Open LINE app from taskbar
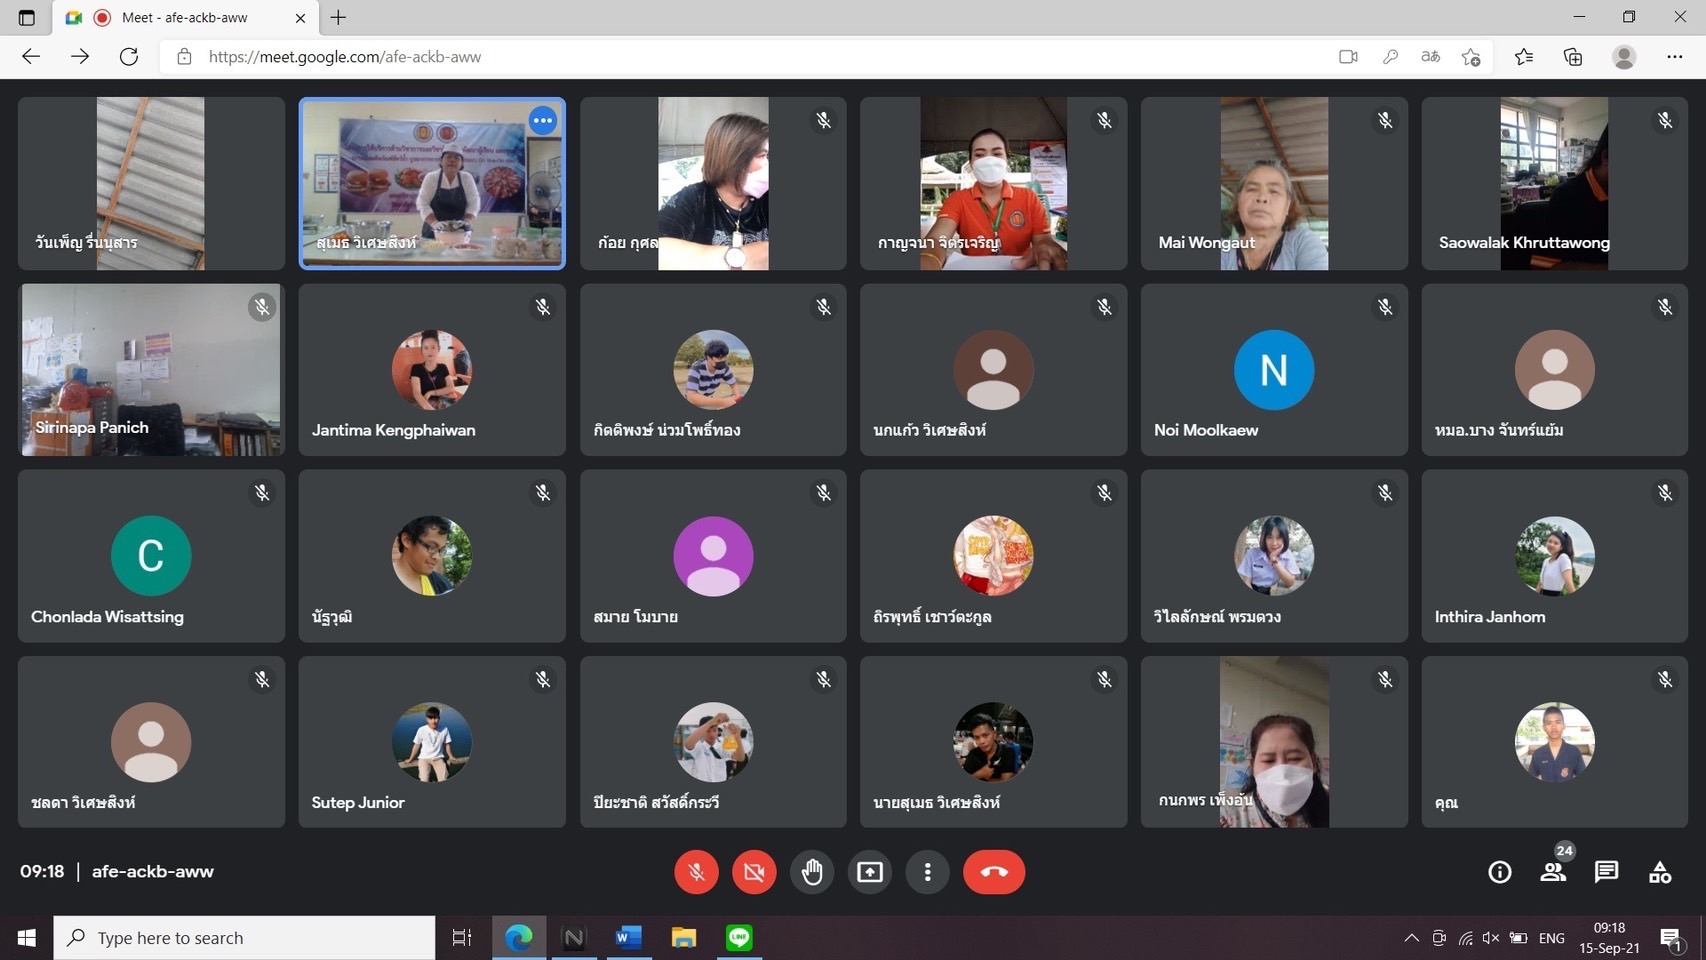Image resolution: width=1706 pixels, height=960 pixels. [x=739, y=937]
